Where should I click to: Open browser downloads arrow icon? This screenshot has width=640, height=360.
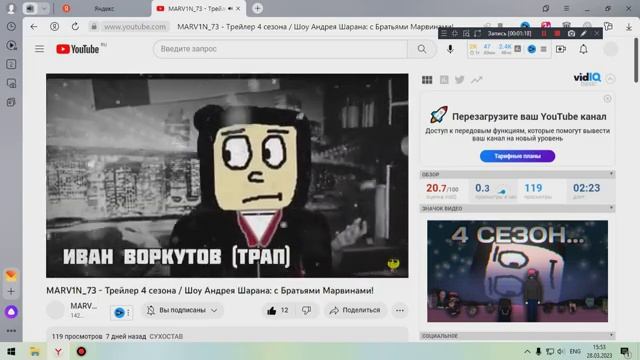(629, 27)
